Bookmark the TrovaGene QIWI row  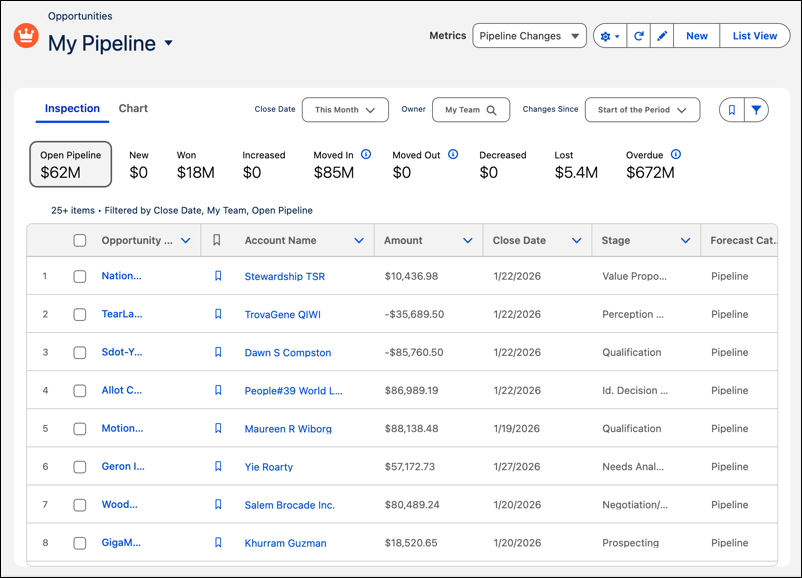[x=218, y=314]
